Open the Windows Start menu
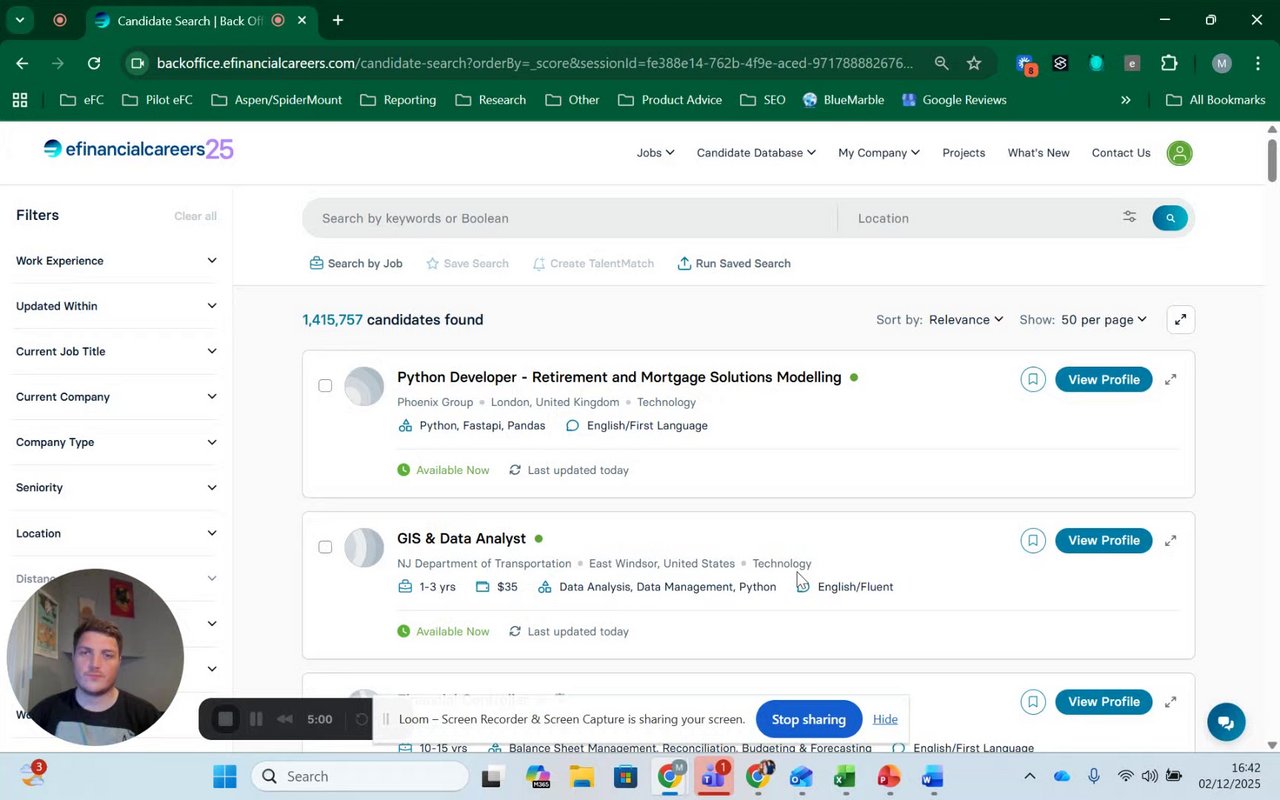The height and width of the screenshot is (800, 1280). (225, 777)
